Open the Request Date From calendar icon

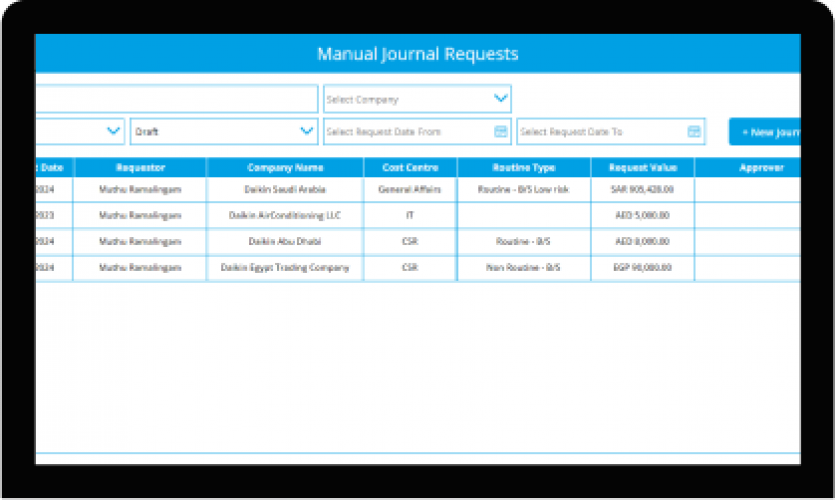tap(501, 132)
